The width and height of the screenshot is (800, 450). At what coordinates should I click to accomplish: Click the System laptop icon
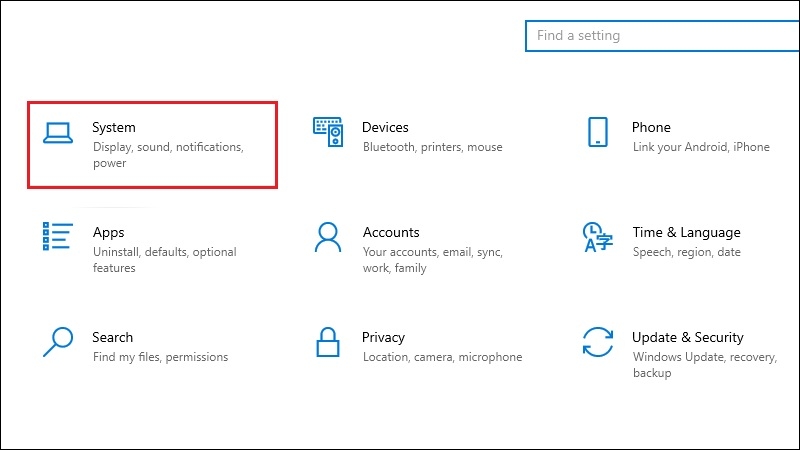point(58,133)
